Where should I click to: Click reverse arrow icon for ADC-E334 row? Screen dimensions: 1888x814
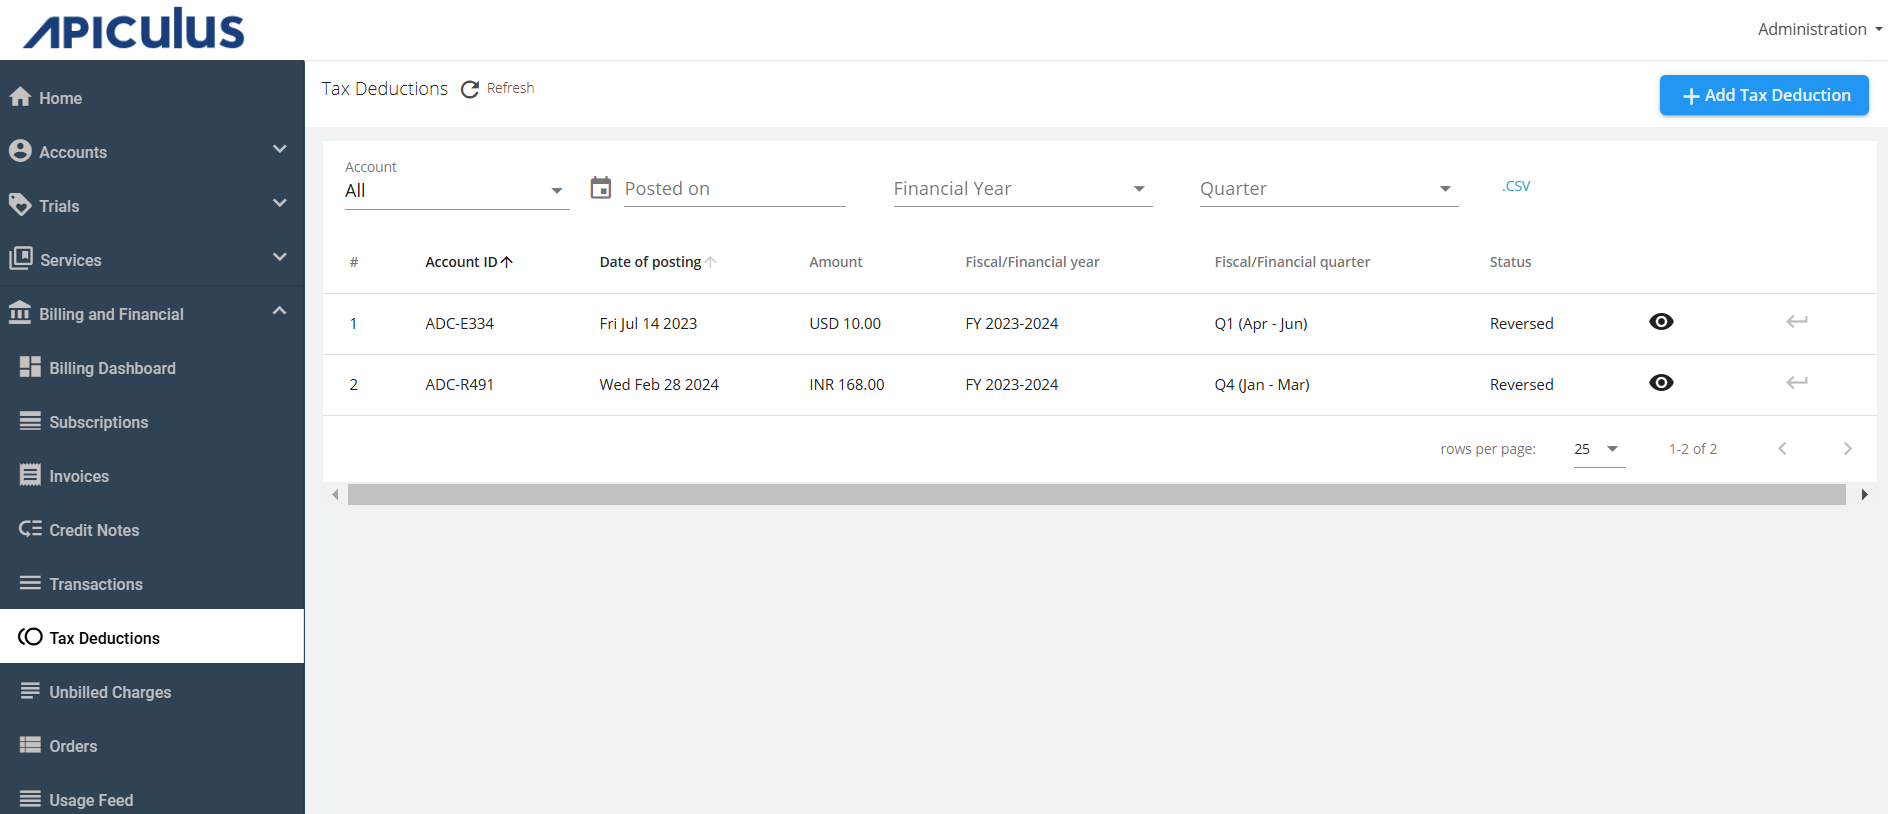click(x=1796, y=322)
